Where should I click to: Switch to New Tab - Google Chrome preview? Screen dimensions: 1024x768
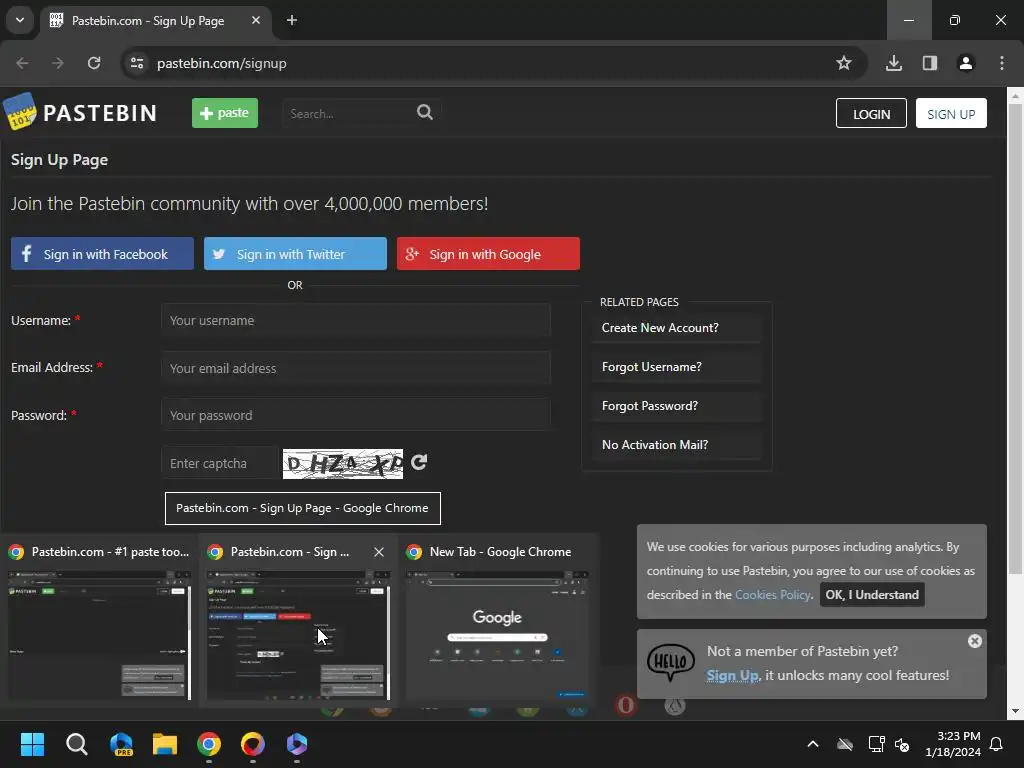pos(498,620)
